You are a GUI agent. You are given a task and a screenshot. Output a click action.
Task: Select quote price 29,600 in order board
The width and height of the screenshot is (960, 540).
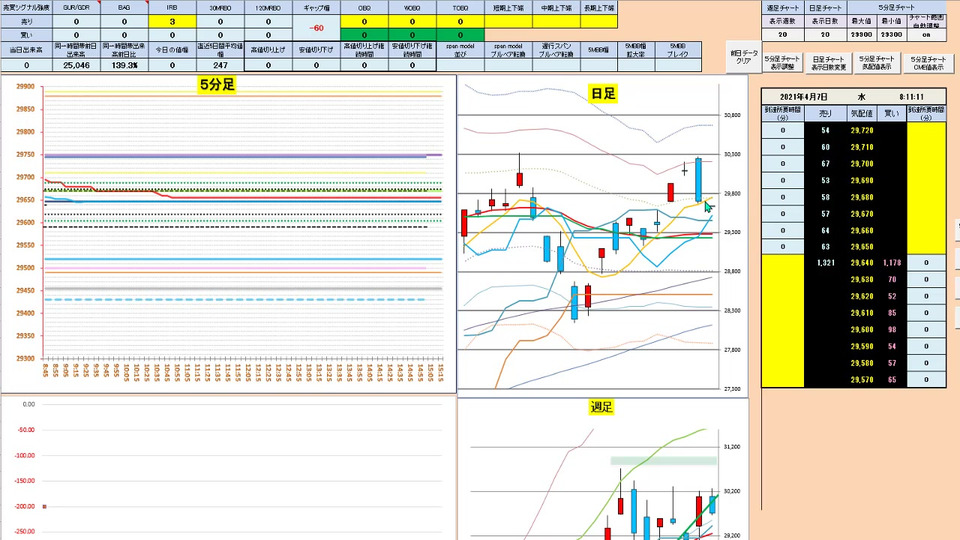click(x=861, y=330)
